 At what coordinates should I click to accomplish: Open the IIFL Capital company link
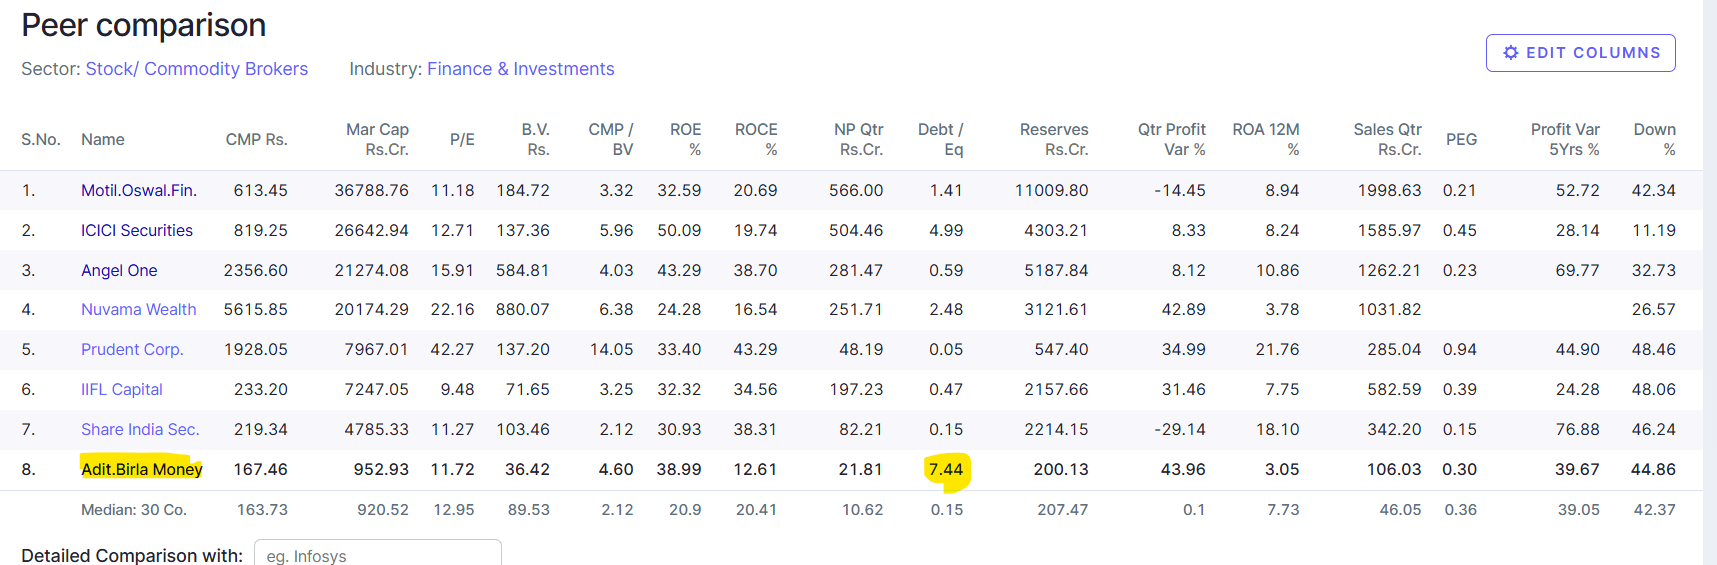[x=121, y=390]
